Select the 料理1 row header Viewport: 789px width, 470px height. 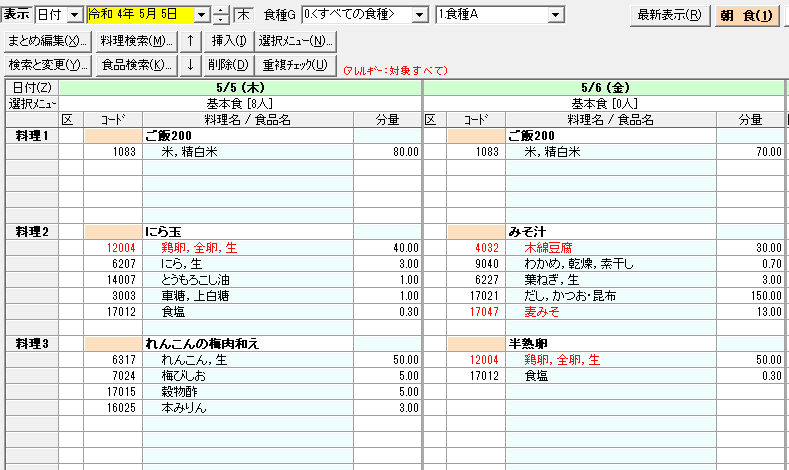(x=32, y=136)
